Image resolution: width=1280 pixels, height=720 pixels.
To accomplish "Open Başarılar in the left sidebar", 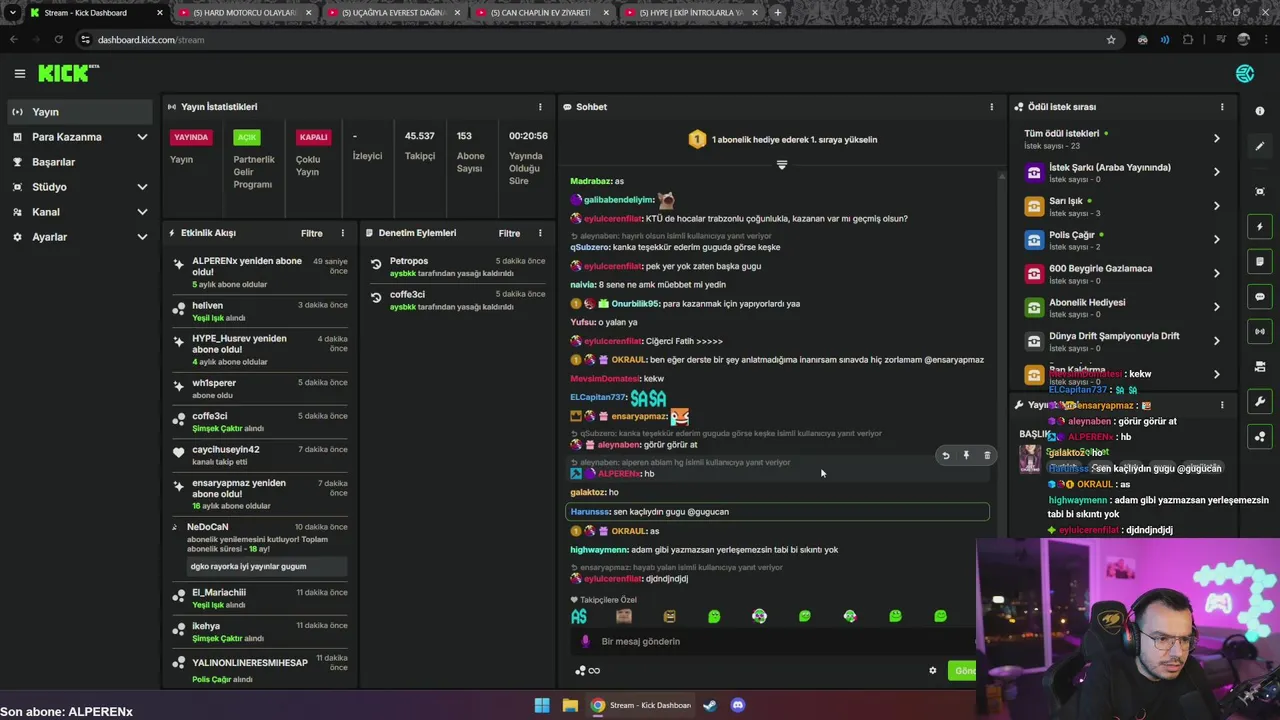I will pyautogui.click(x=80, y=162).
